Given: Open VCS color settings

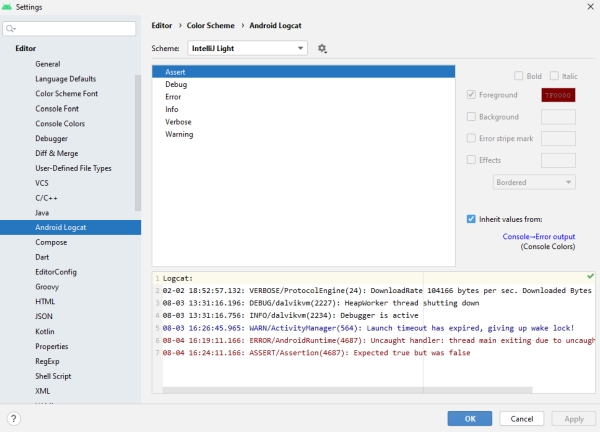Looking at the screenshot, I should click(x=42, y=183).
